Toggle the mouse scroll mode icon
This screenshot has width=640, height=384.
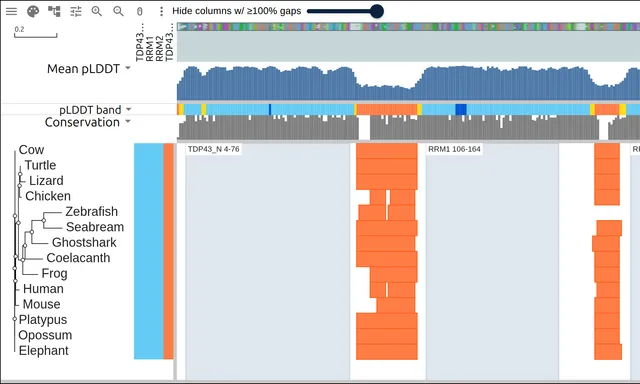pyautogui.click(x=140, y=11)
